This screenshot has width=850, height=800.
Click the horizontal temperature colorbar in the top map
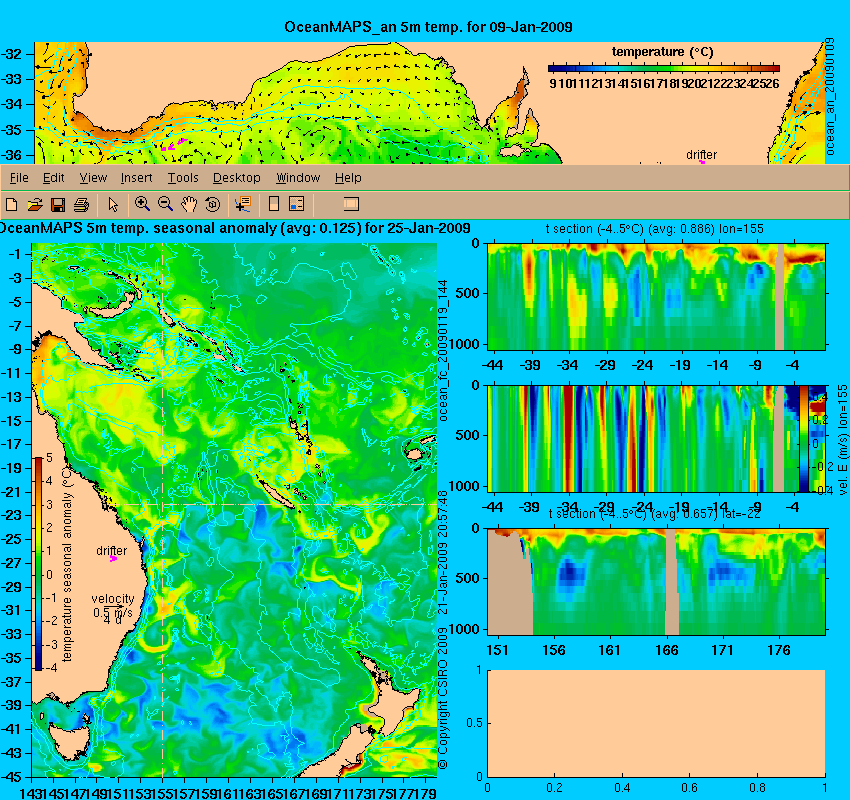tap(664, 68)
